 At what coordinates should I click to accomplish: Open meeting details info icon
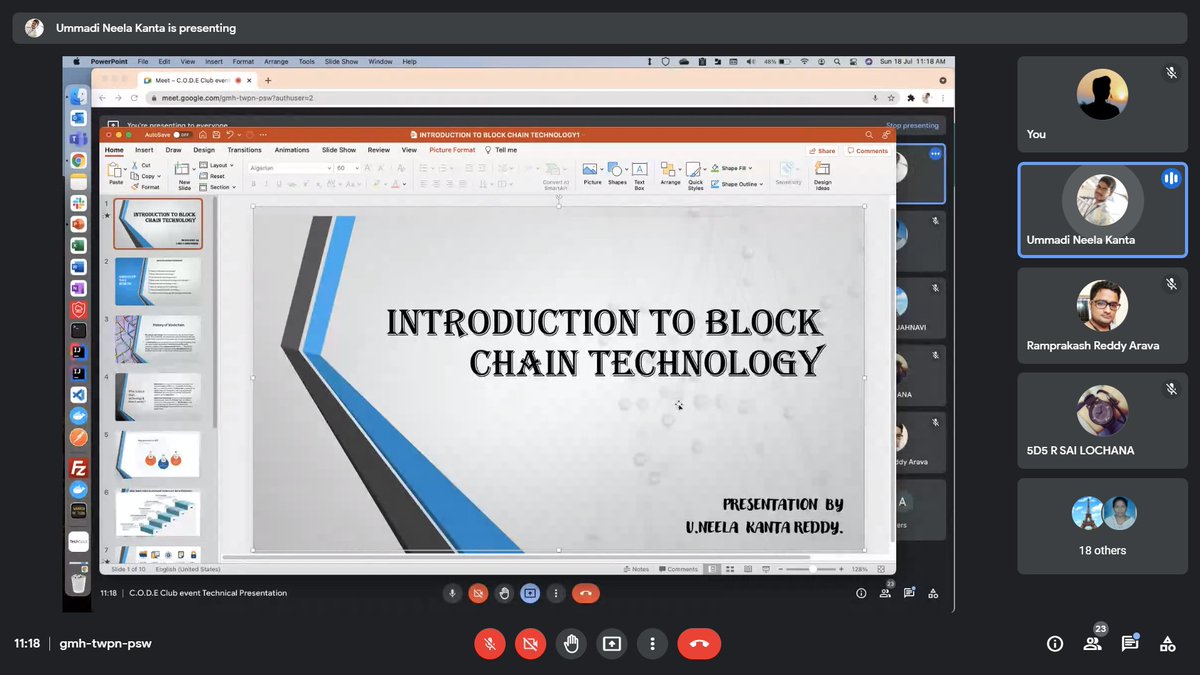[1054, 644]
